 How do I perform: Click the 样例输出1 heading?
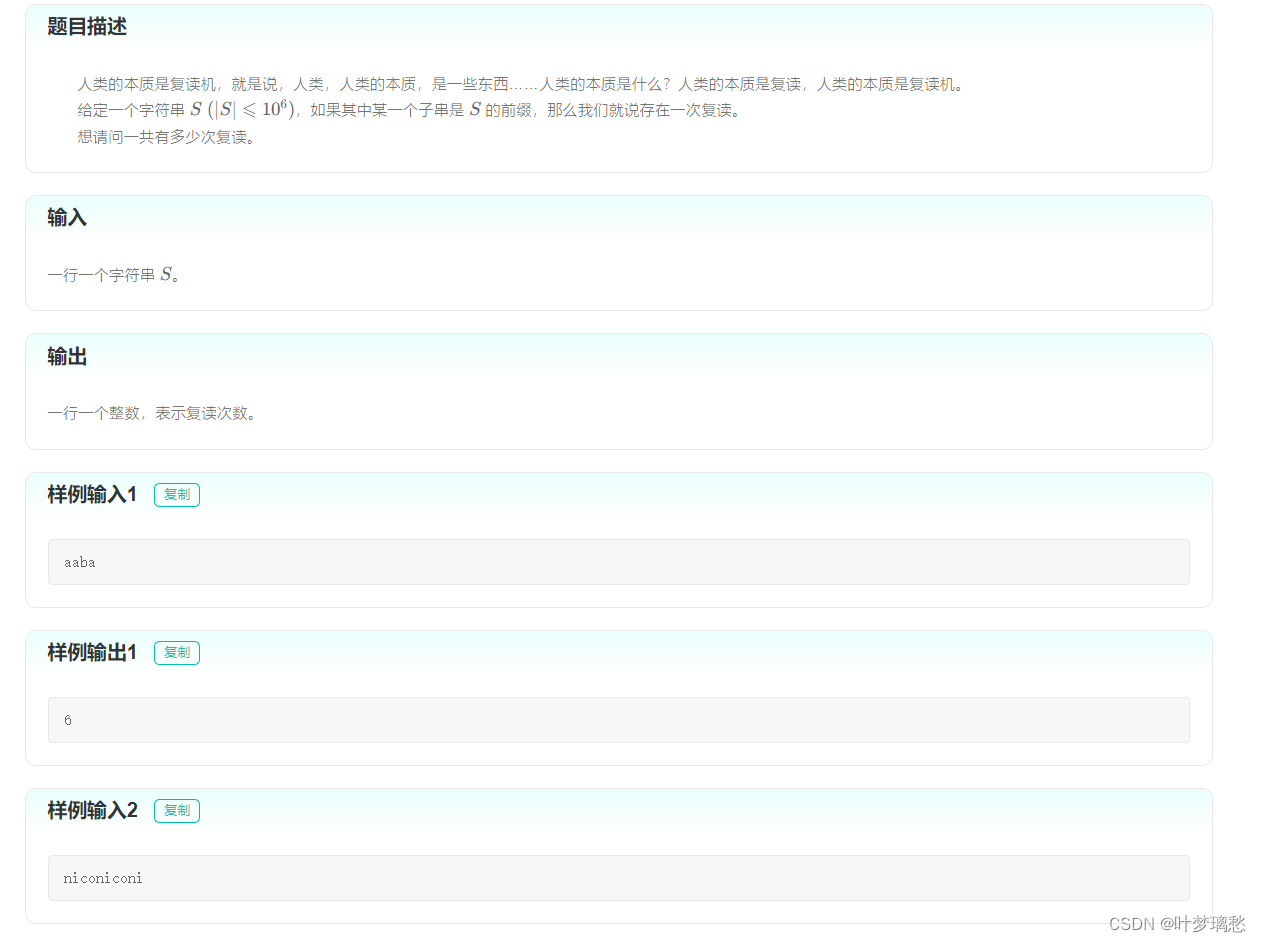pyautogui.click(x=92, y=652)
